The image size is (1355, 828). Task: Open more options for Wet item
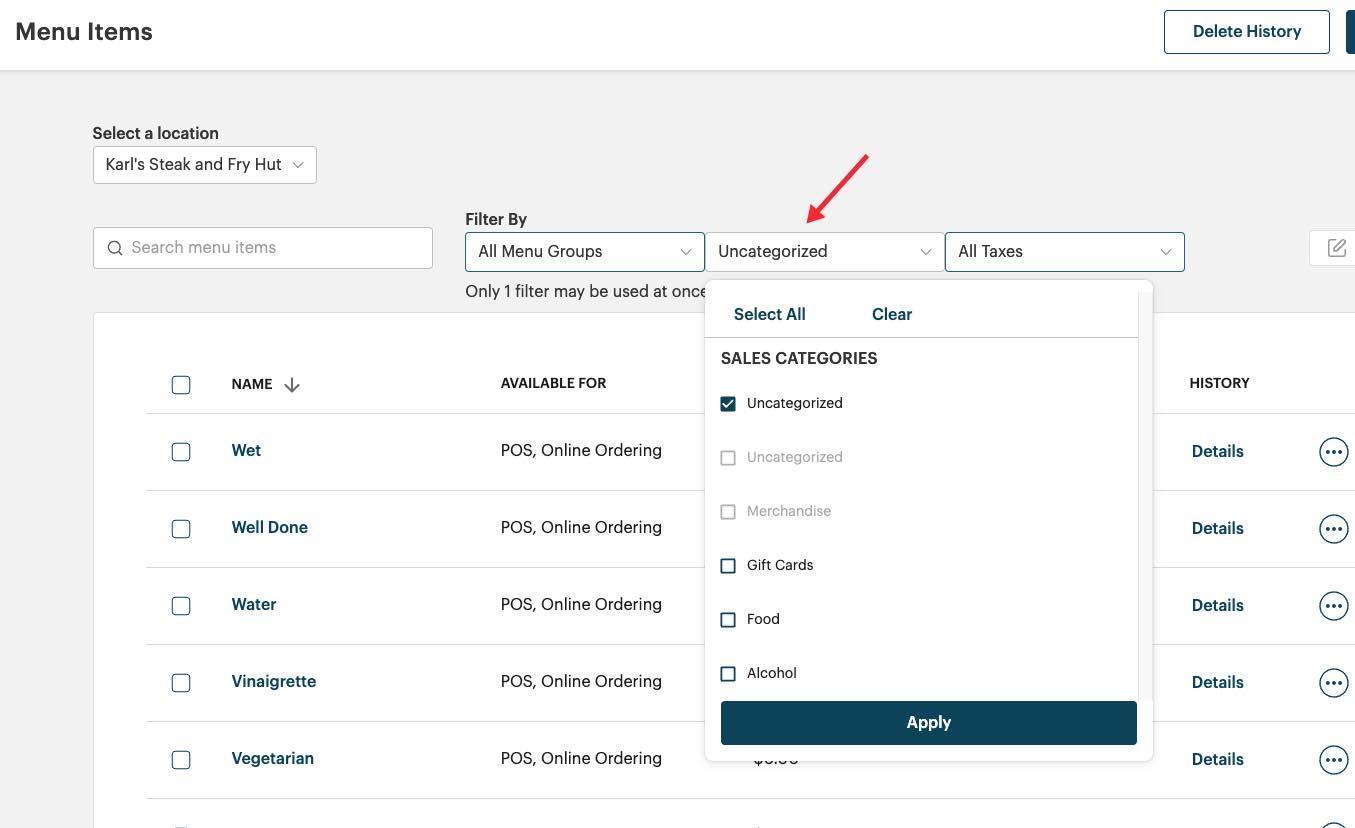click(1333, 452)
